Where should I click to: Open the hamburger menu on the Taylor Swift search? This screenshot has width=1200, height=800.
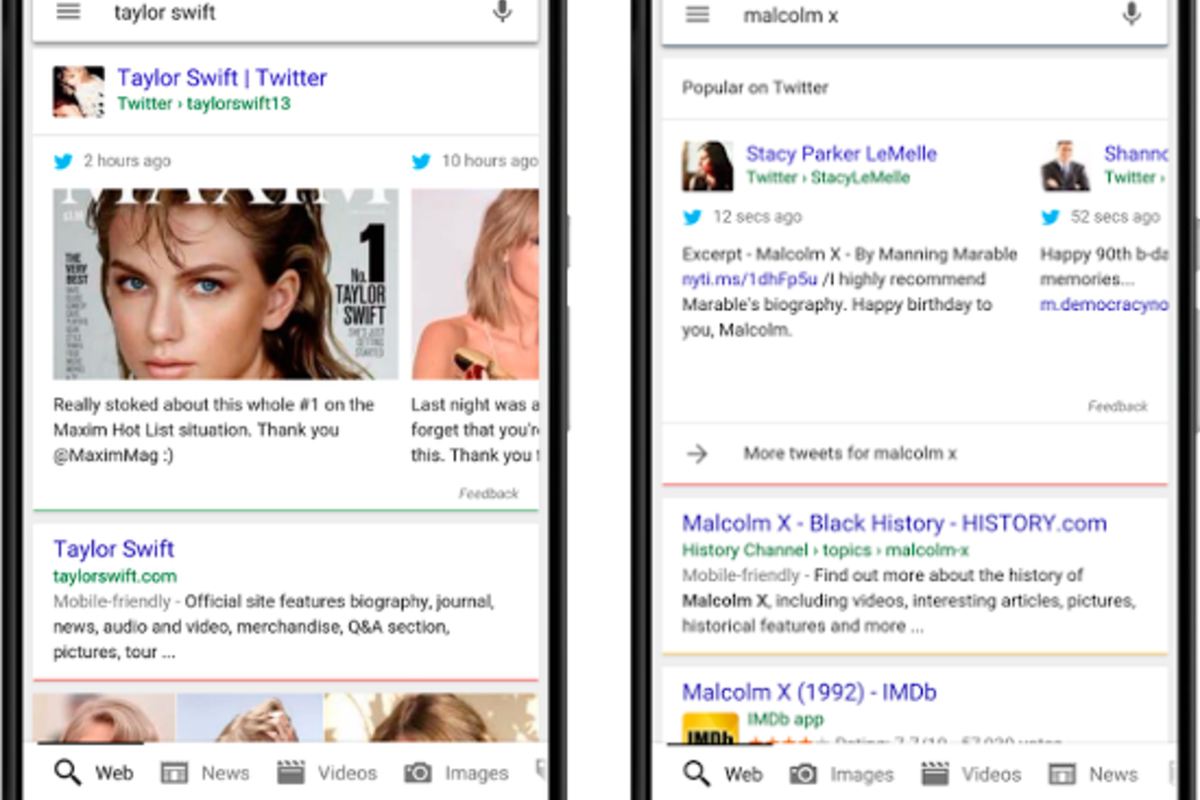coord(67,12)
